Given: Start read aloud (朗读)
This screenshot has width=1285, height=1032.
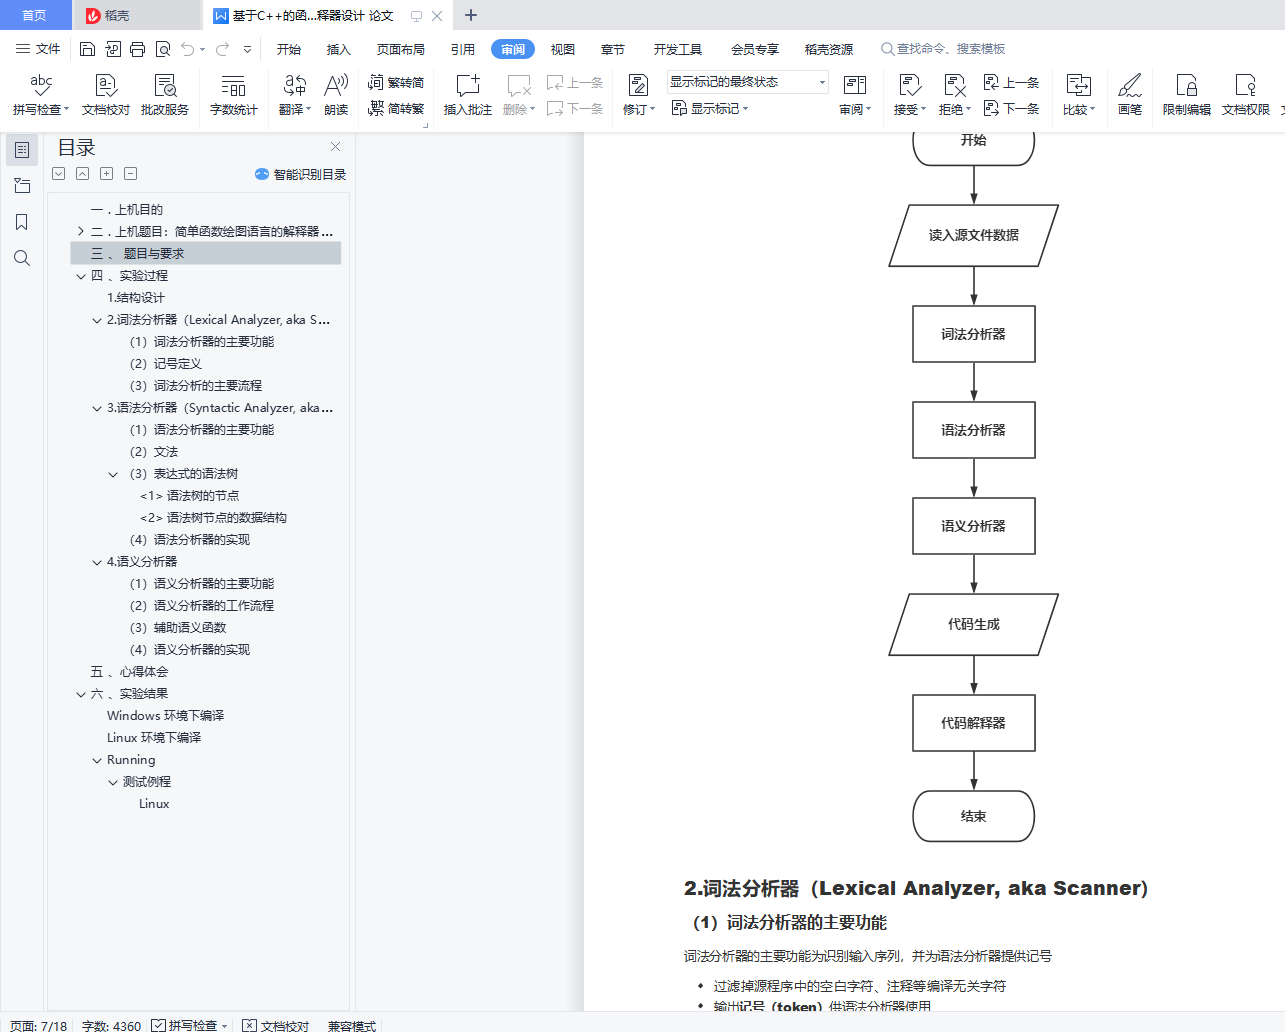Looking at the screenshot, I should point(336,95).
